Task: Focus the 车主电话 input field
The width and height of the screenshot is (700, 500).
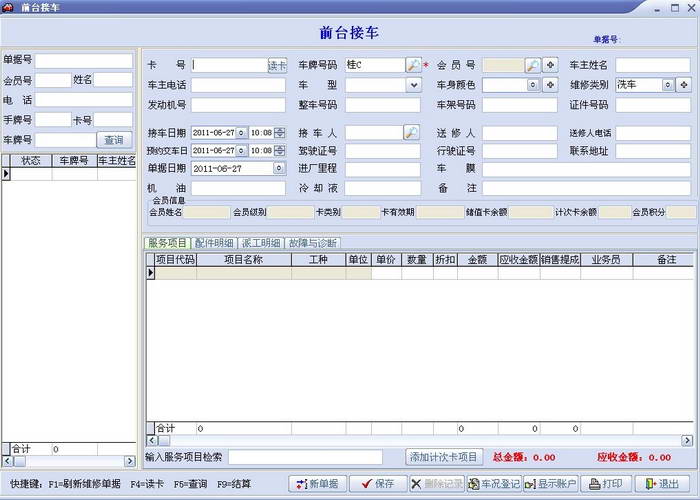Action: [238, 85]
